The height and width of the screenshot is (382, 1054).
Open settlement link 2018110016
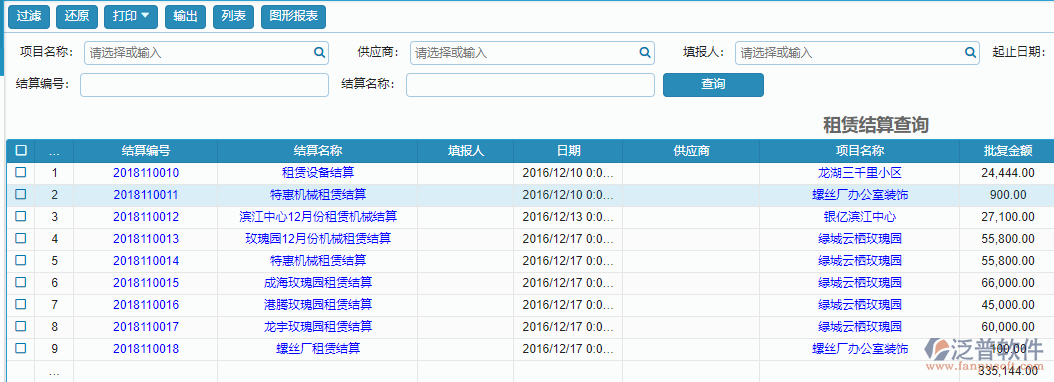tap(146, 305)
